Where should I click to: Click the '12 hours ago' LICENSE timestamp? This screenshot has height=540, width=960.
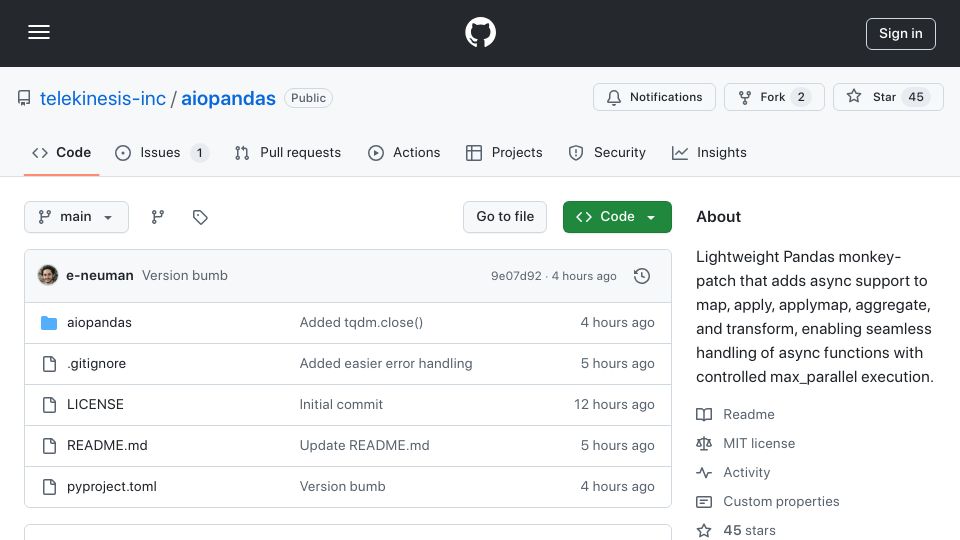click(x=614, y=405)
